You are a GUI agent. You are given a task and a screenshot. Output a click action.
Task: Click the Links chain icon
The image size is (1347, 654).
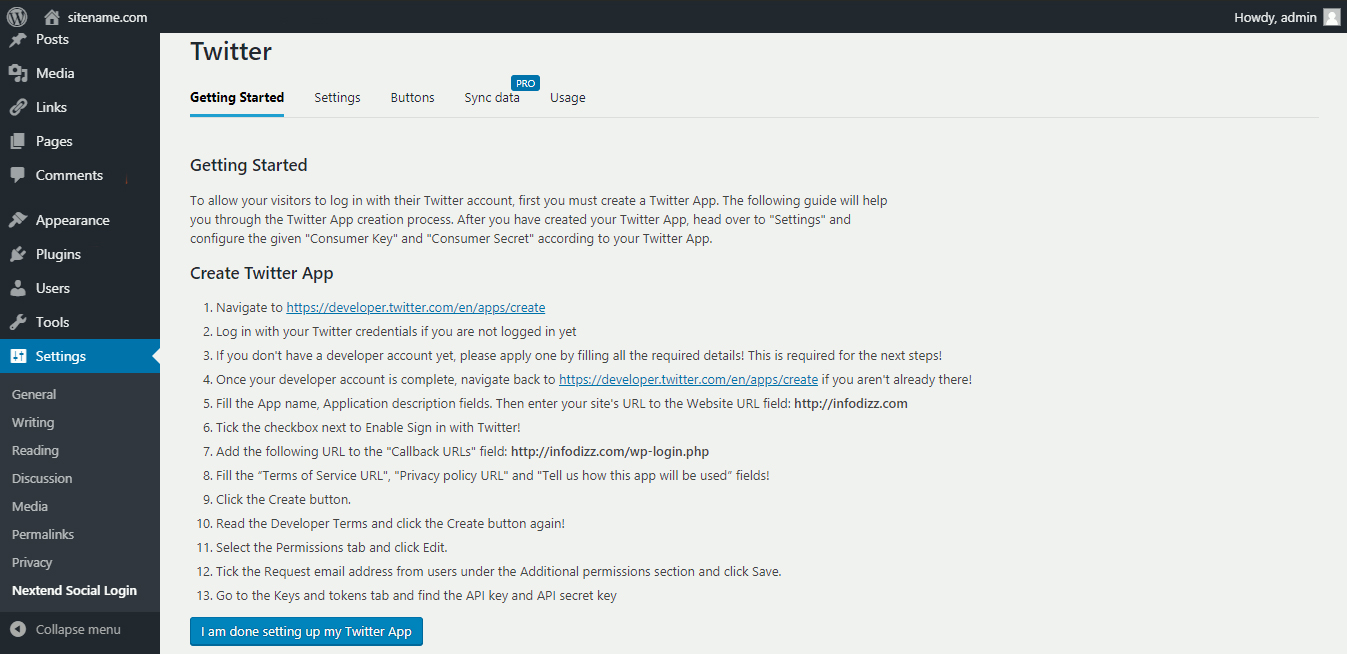(17, 107)
